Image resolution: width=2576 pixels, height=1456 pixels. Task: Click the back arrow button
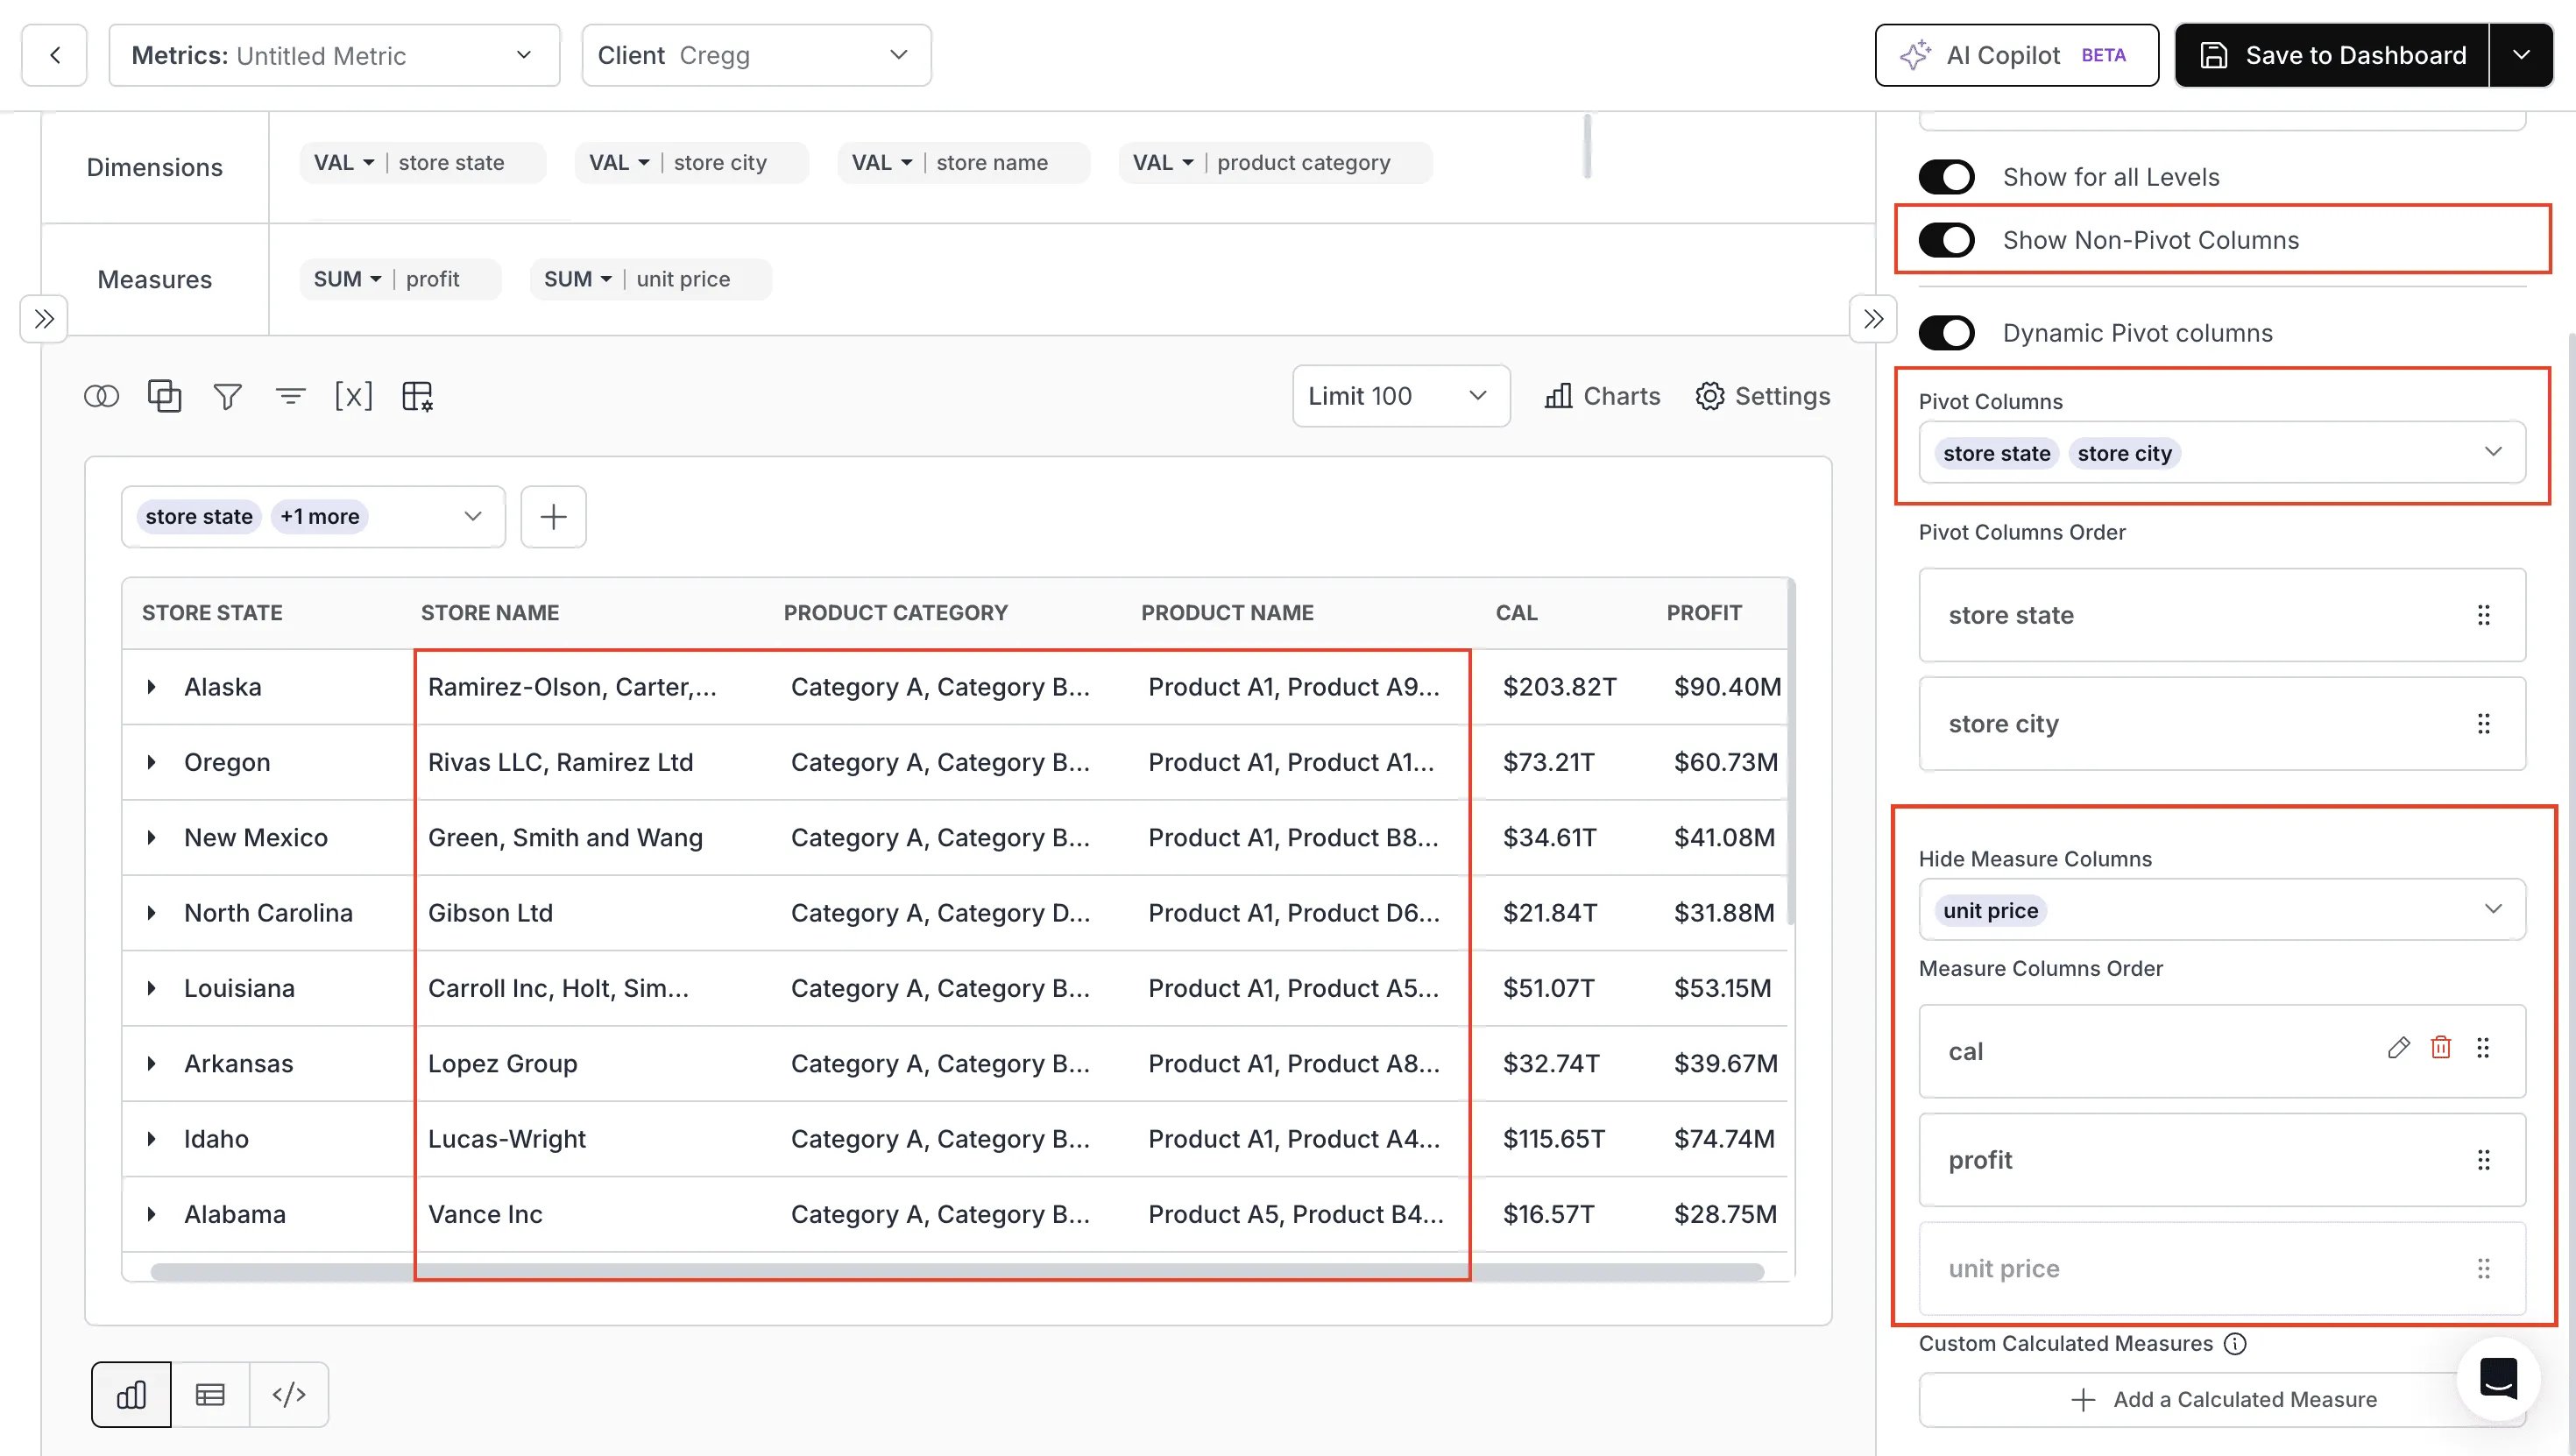(x=54, y=55)
